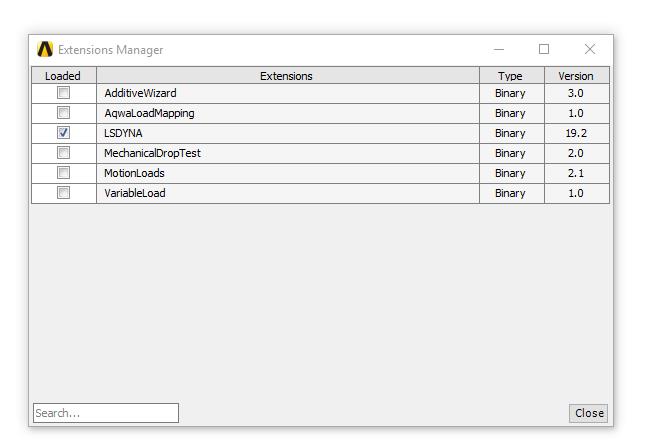The height and width of the screenshot is (446, 664).
Task: Click version 1.0 of VariableLoad
Action: 575,193
